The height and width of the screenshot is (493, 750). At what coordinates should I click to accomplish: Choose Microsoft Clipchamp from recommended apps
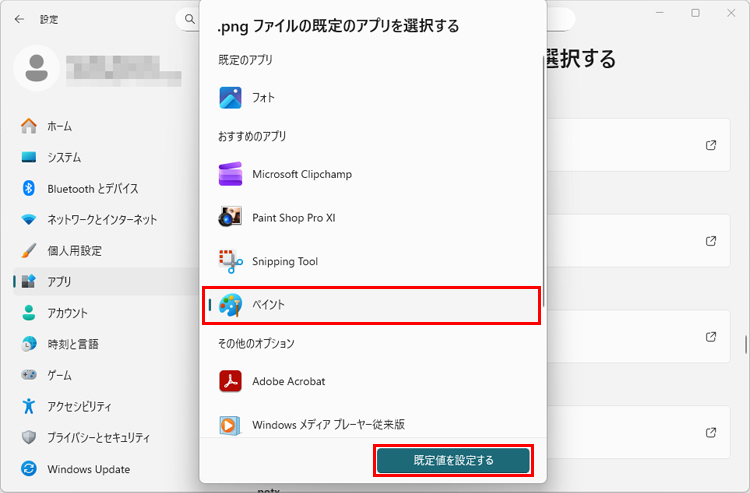[301, 174]
